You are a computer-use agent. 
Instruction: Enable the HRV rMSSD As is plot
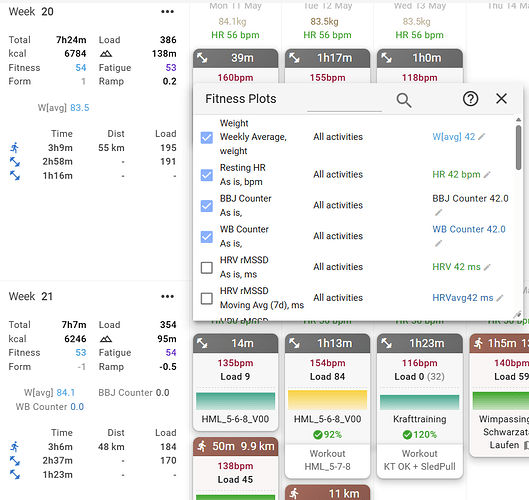click(207, 268)
